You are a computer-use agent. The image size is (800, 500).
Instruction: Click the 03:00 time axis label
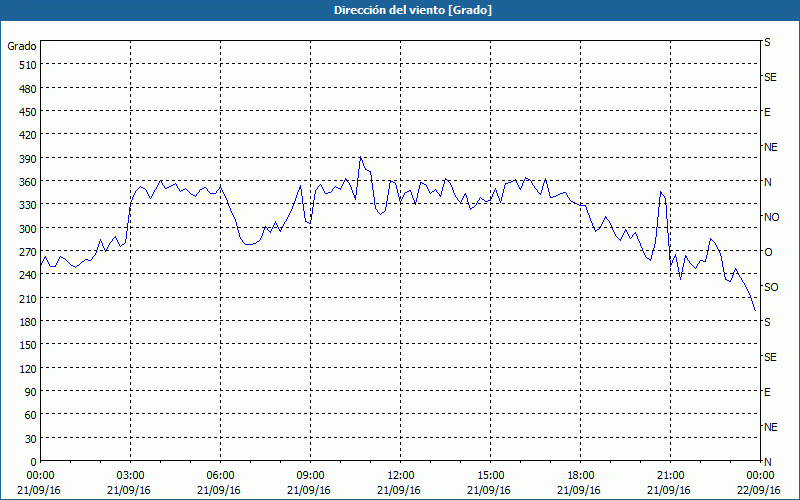pyautogui.click(x=130, y=476)
